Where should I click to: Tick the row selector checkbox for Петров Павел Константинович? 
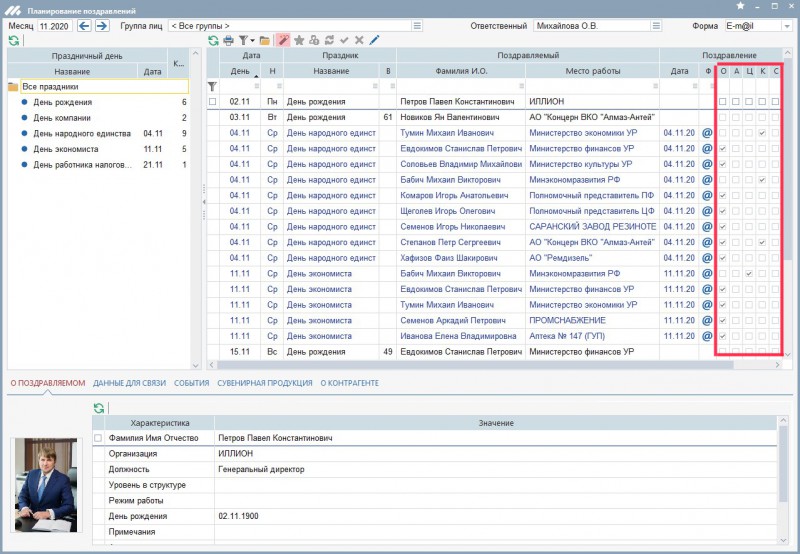pos(212,102)
